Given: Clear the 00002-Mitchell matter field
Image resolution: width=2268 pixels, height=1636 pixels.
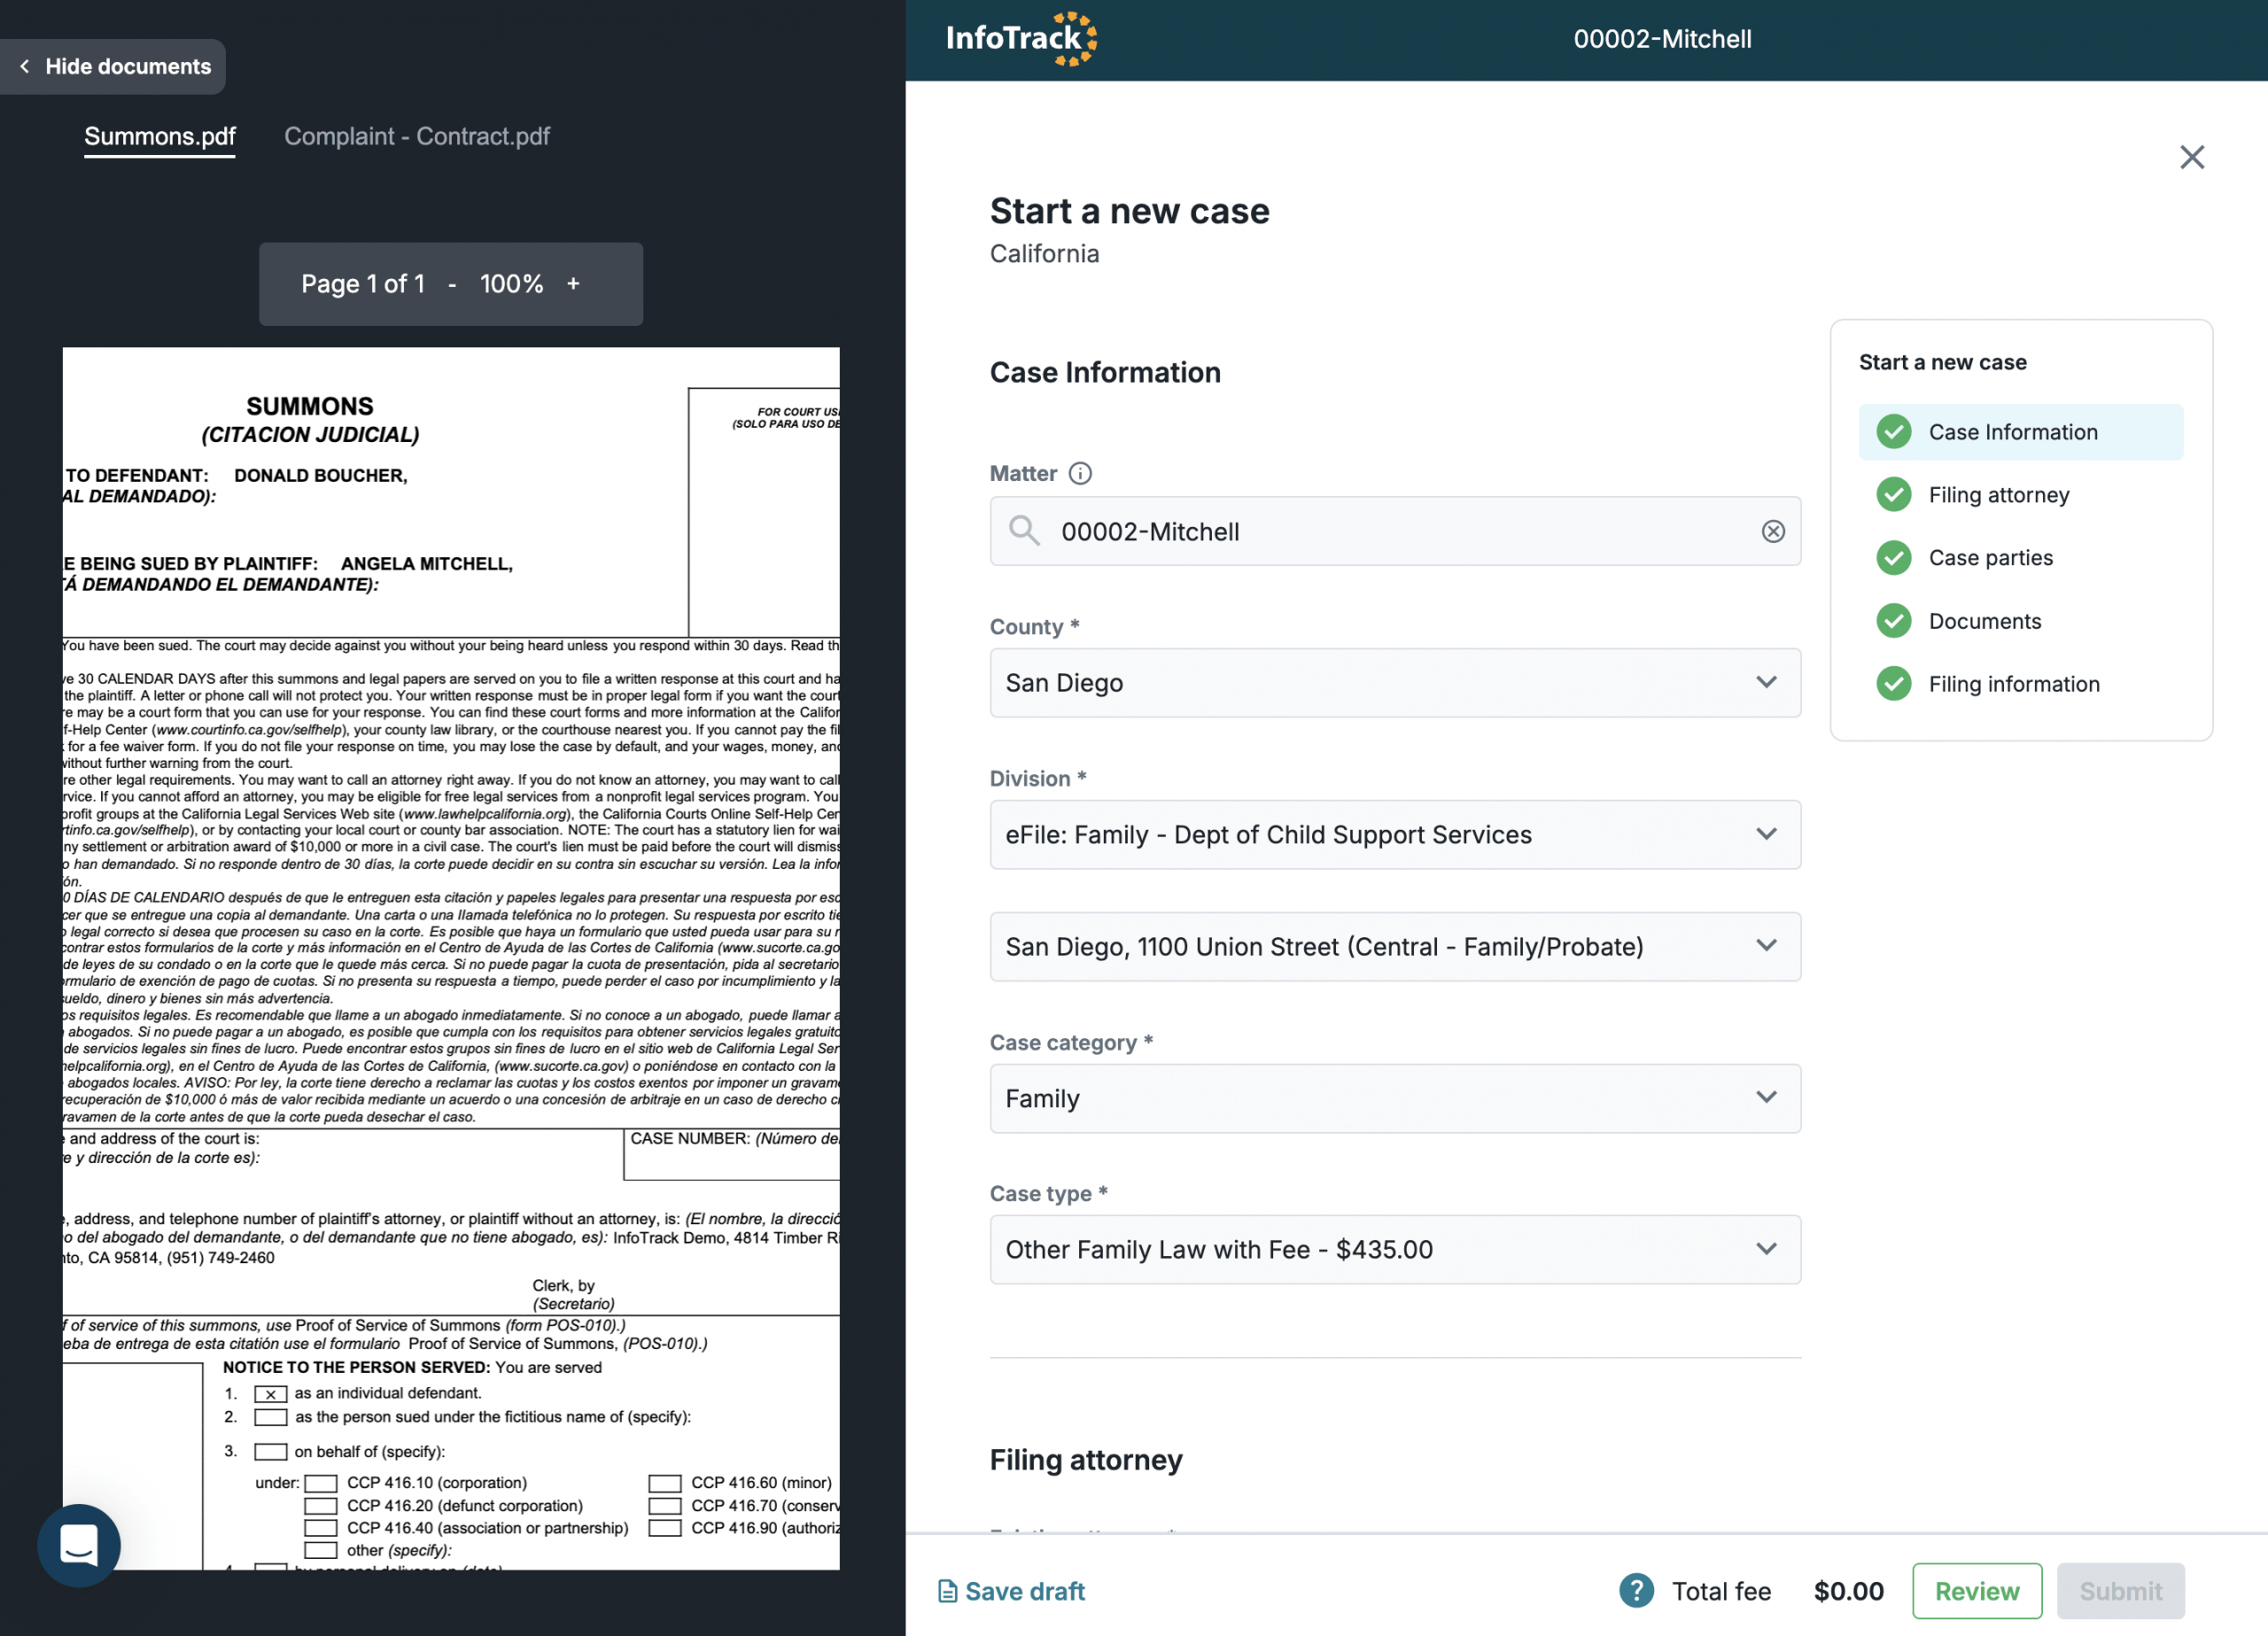Looking at the screenshot, I should click(1772, 531).
